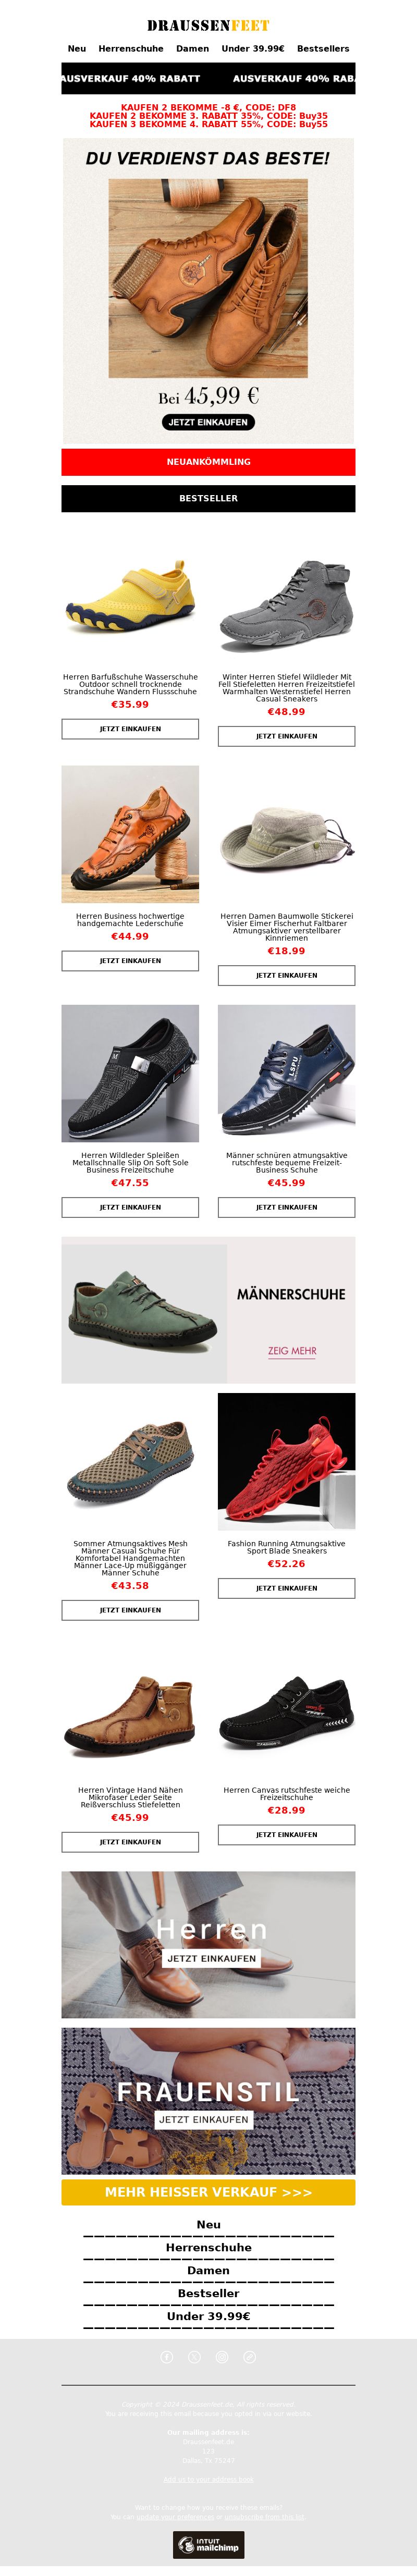
Task: Open the red running blade sneakers image
Action: coord(286,1462)
